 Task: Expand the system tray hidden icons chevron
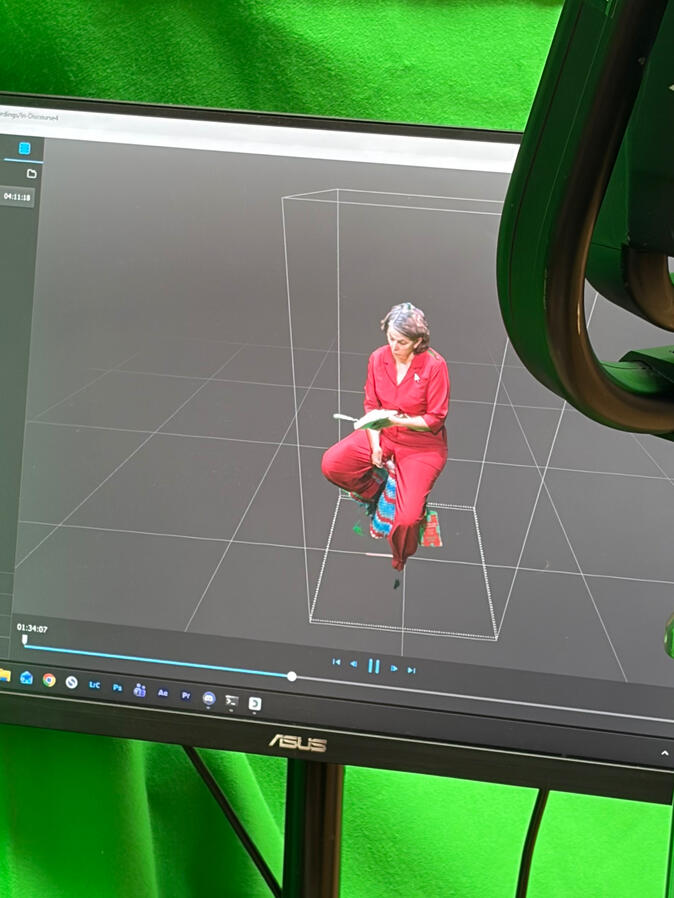coord(664,752)
